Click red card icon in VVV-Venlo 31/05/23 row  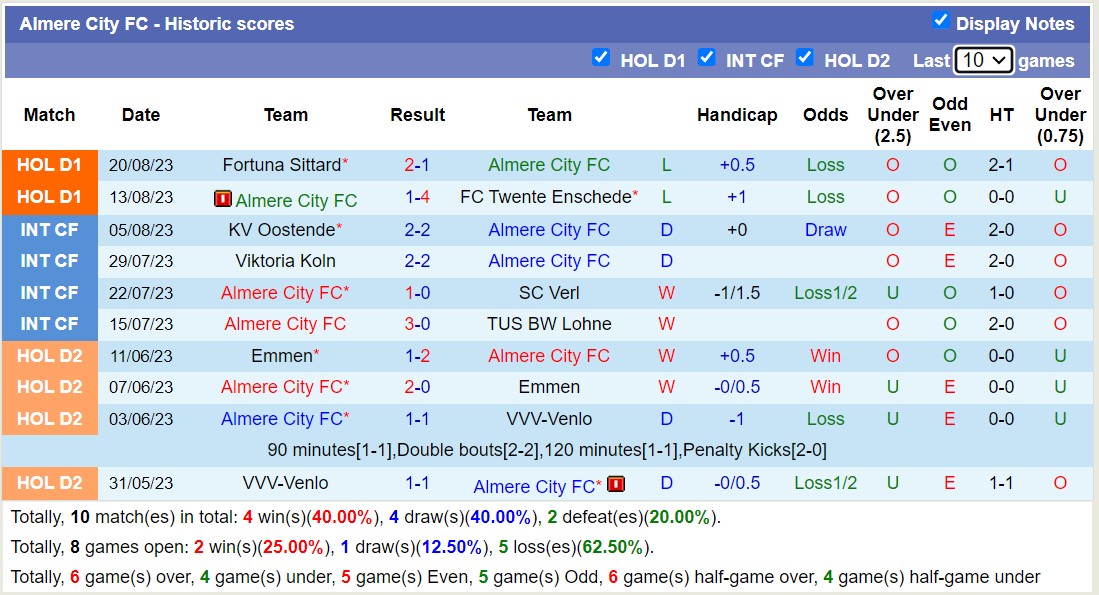(616, 485)
